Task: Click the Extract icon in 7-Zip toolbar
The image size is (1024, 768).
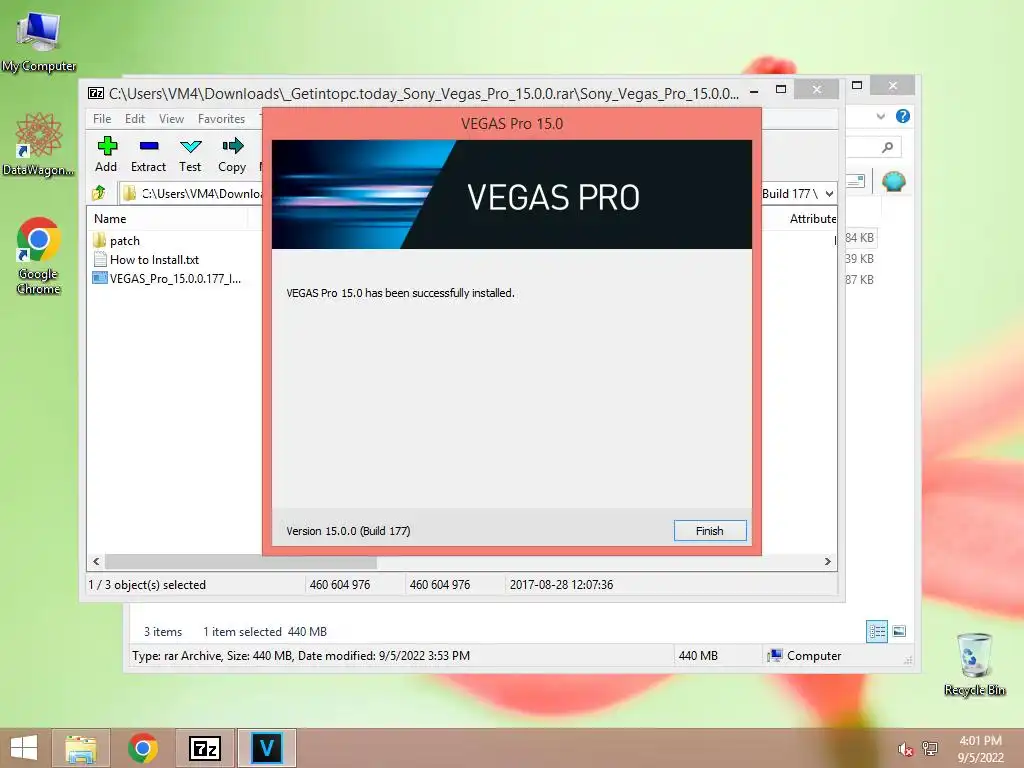Action: tap(148, 146)
